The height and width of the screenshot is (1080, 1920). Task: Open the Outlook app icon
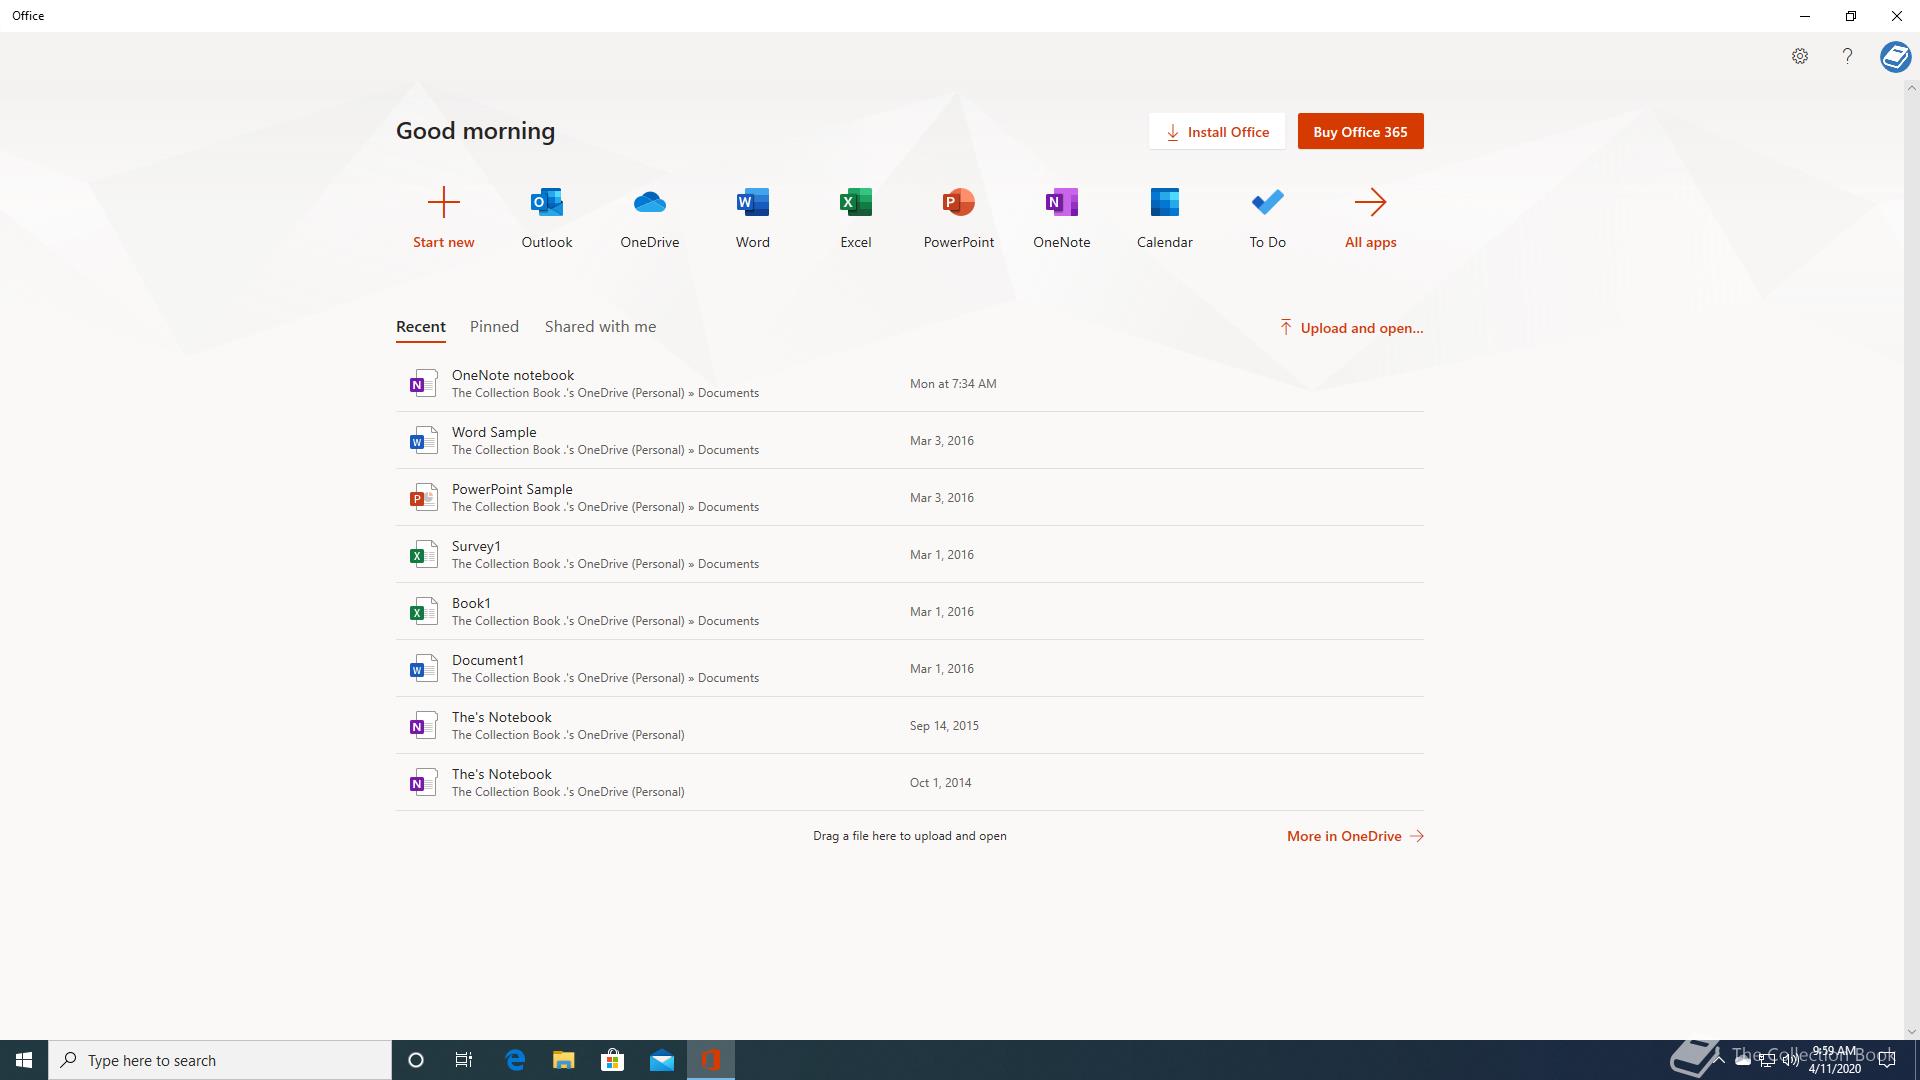(x=547, y=202)
